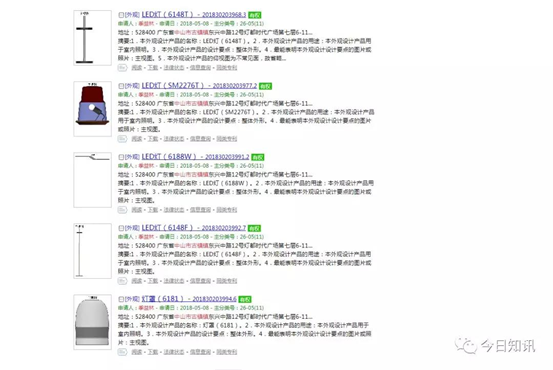The height and width of the screenshot is (370, 553).
Task: Click 信息查询 under the SM2276T result
Action: 200,139
